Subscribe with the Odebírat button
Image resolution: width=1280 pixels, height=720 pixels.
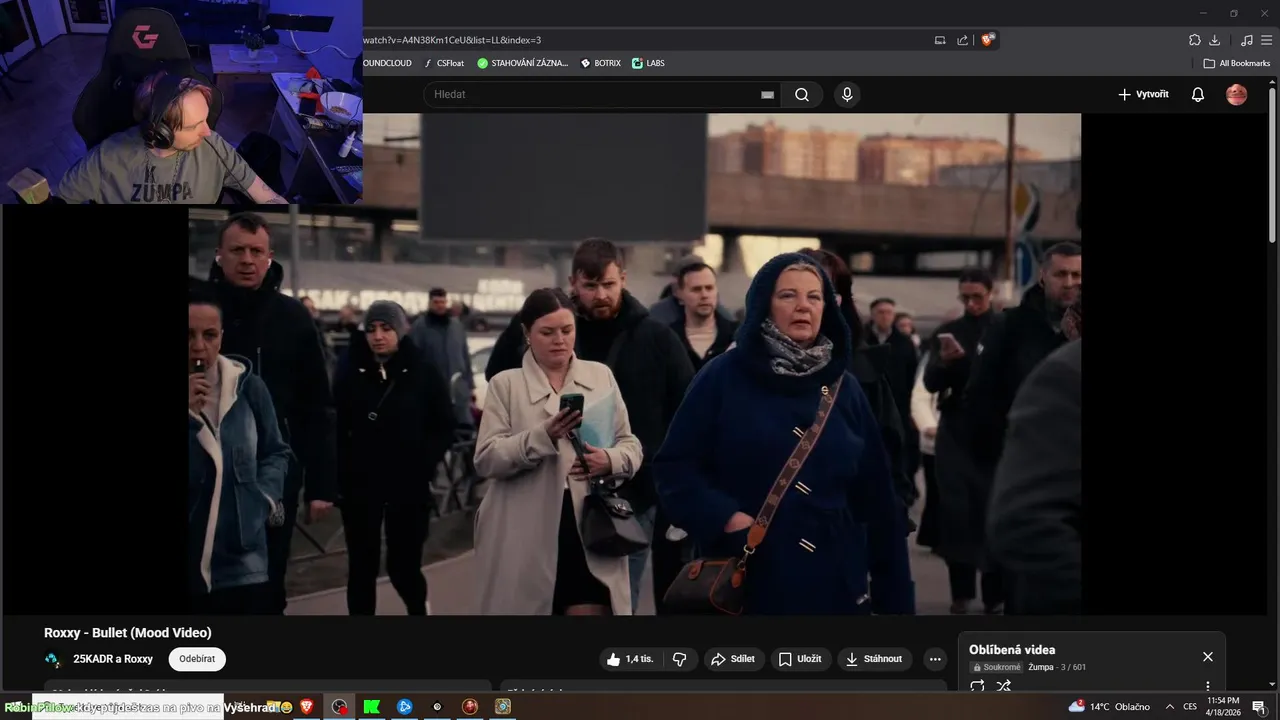click(197, 659)
